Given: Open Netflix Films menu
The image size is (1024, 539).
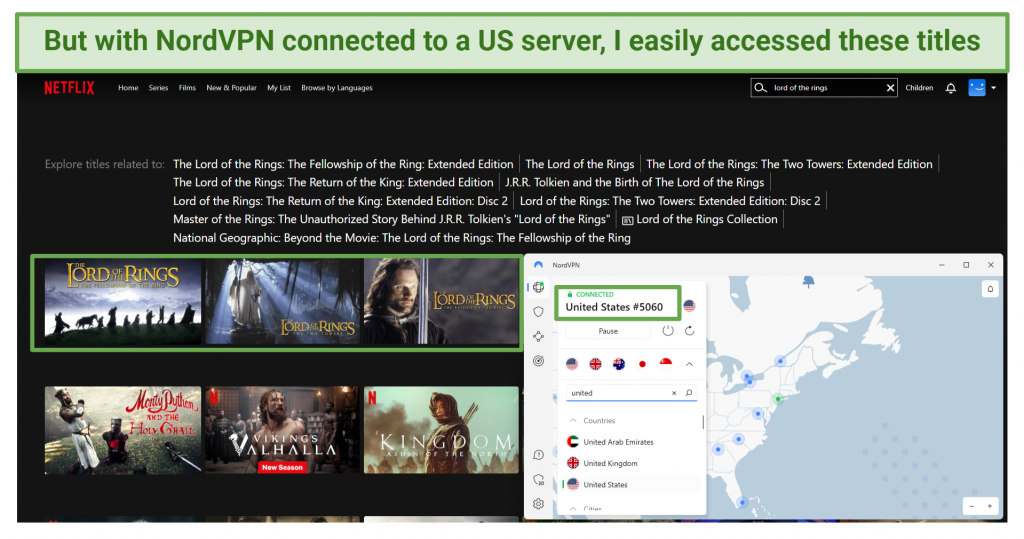Looking at the screenshot, I should pos(187,88).
